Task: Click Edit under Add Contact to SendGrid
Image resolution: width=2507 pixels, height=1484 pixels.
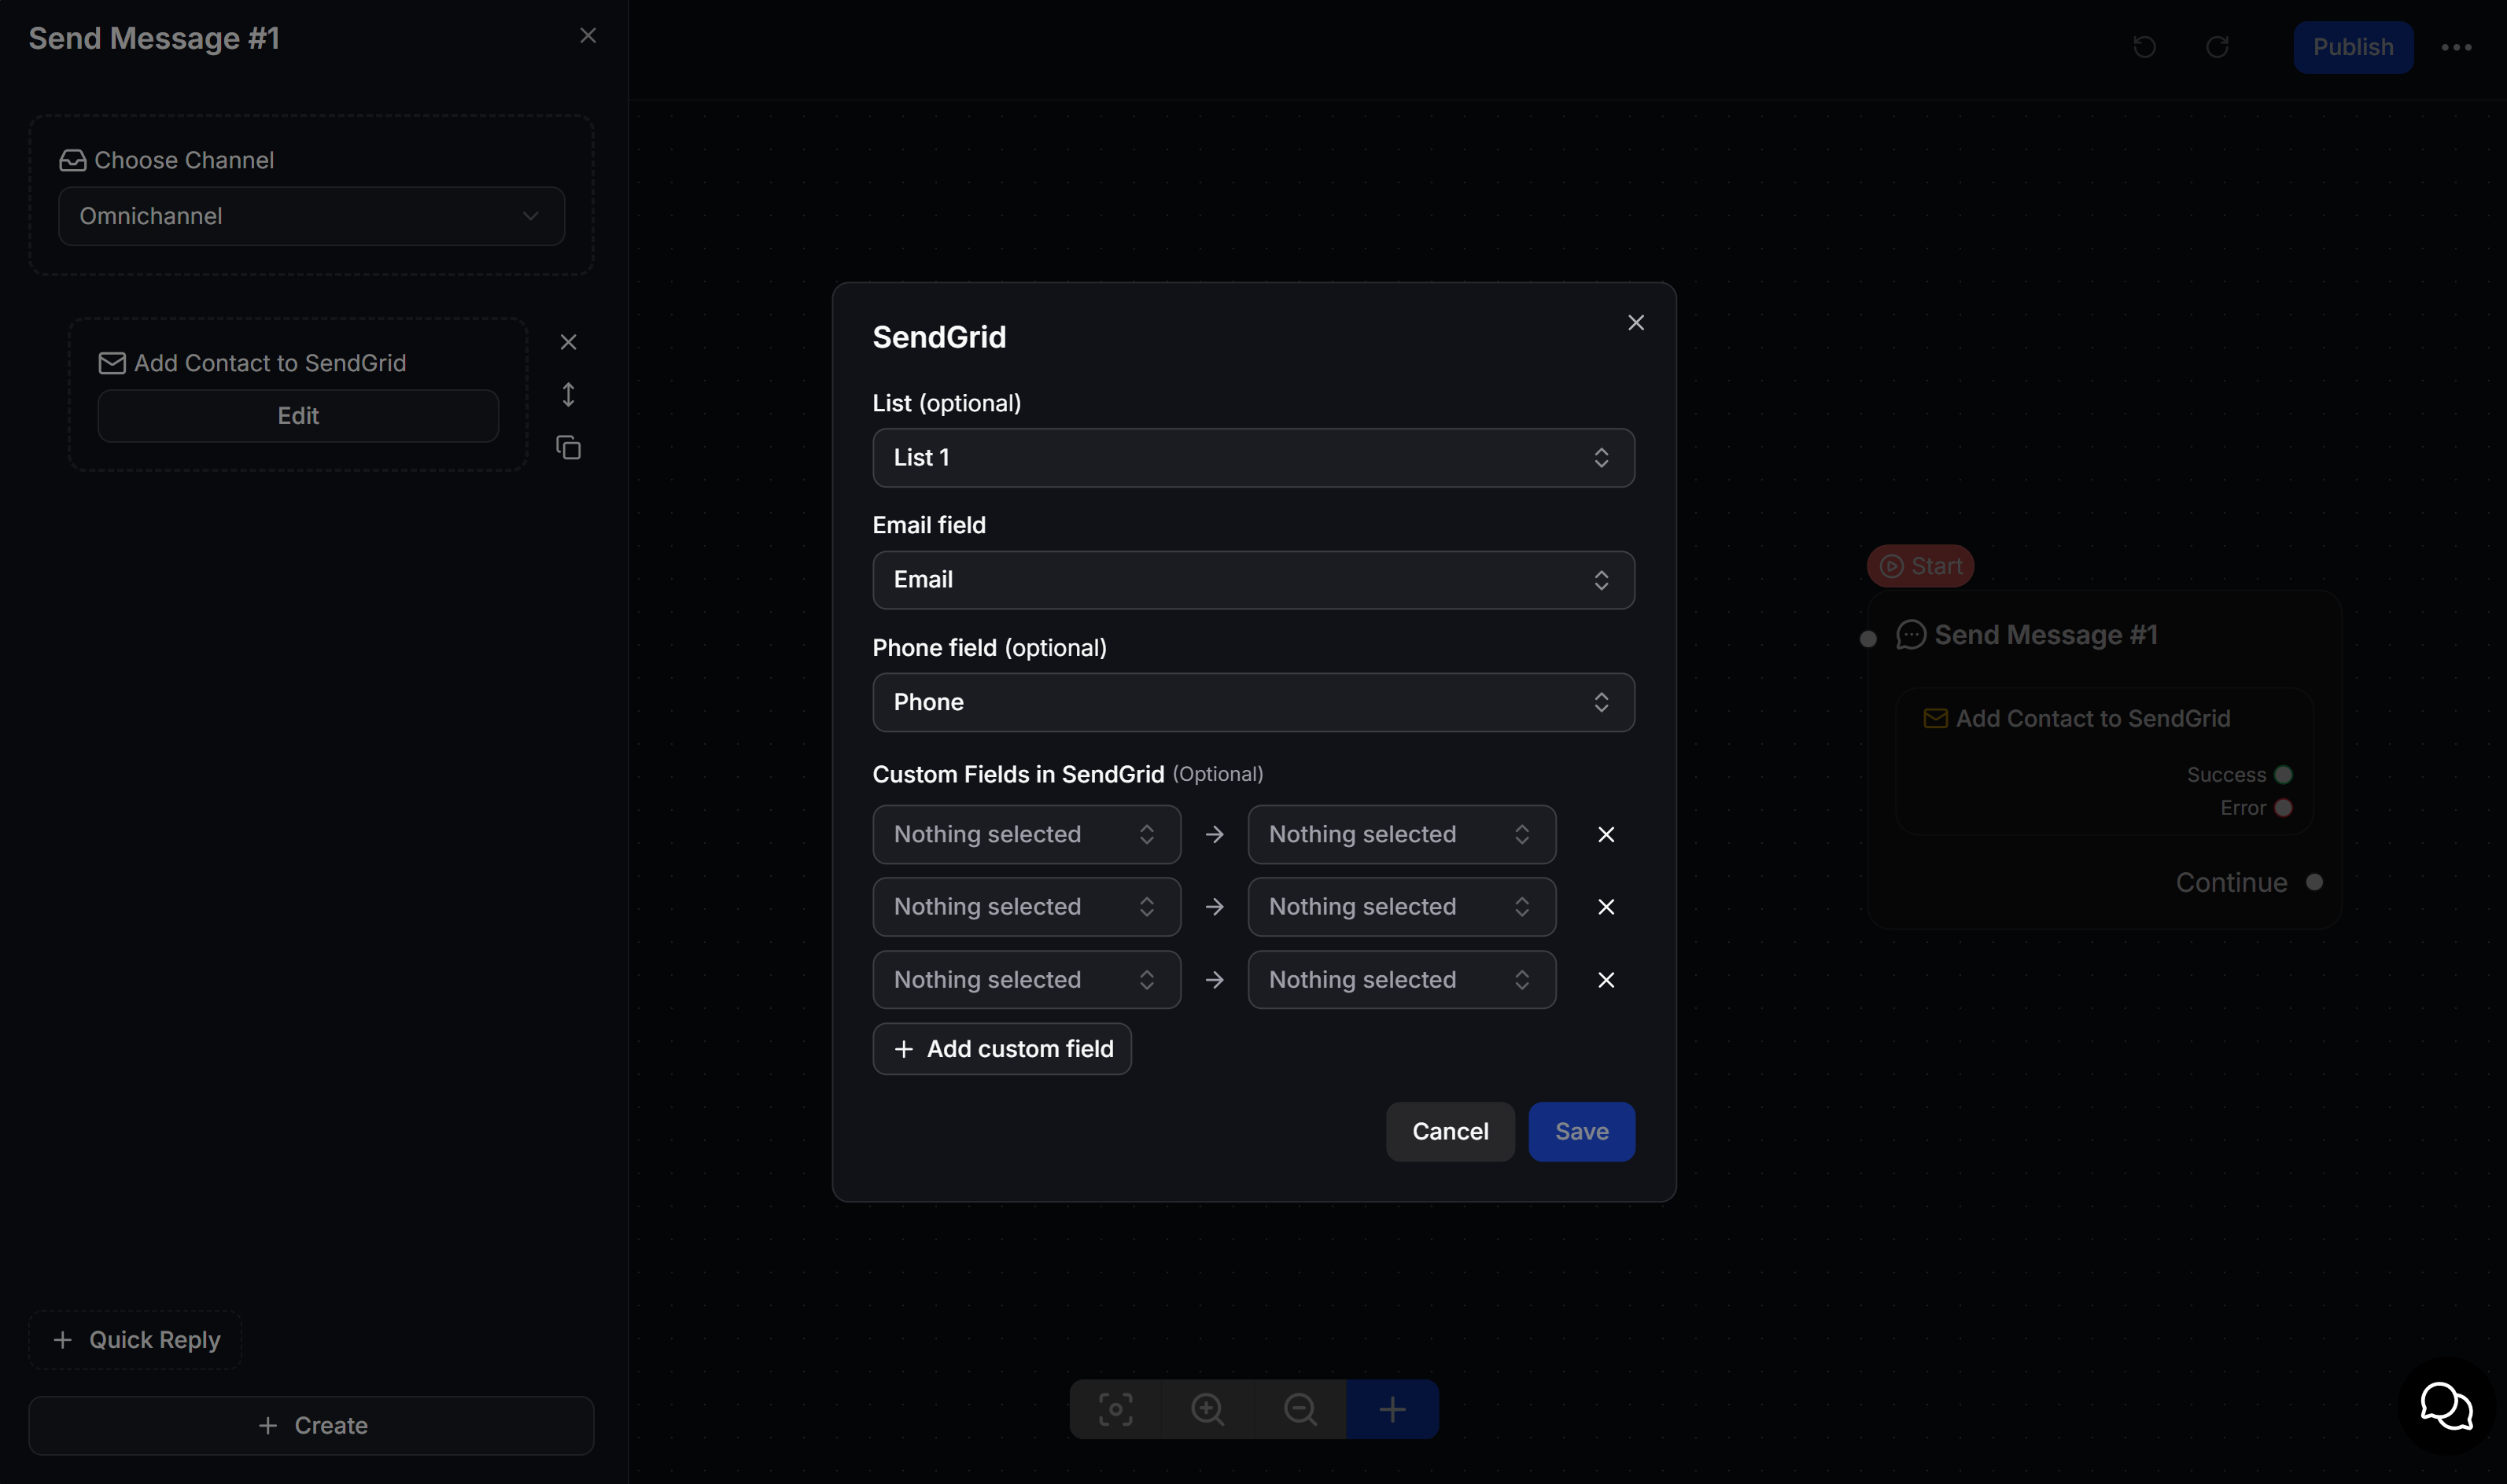Action: [x=298, y=416]
